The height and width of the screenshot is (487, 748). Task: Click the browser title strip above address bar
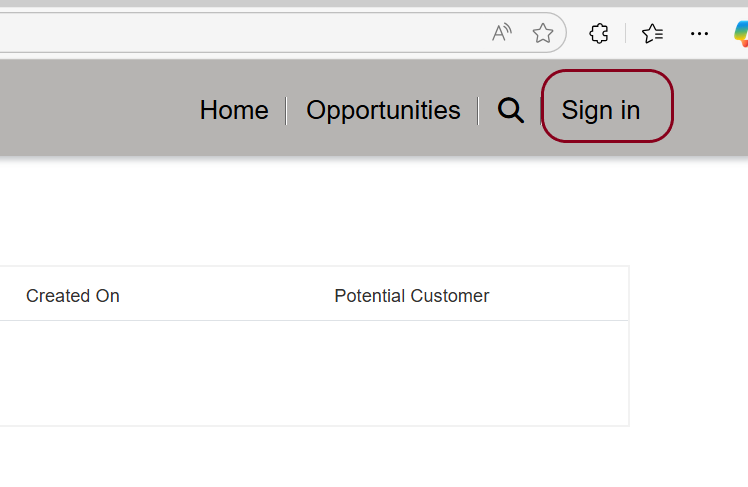(374, 3)
